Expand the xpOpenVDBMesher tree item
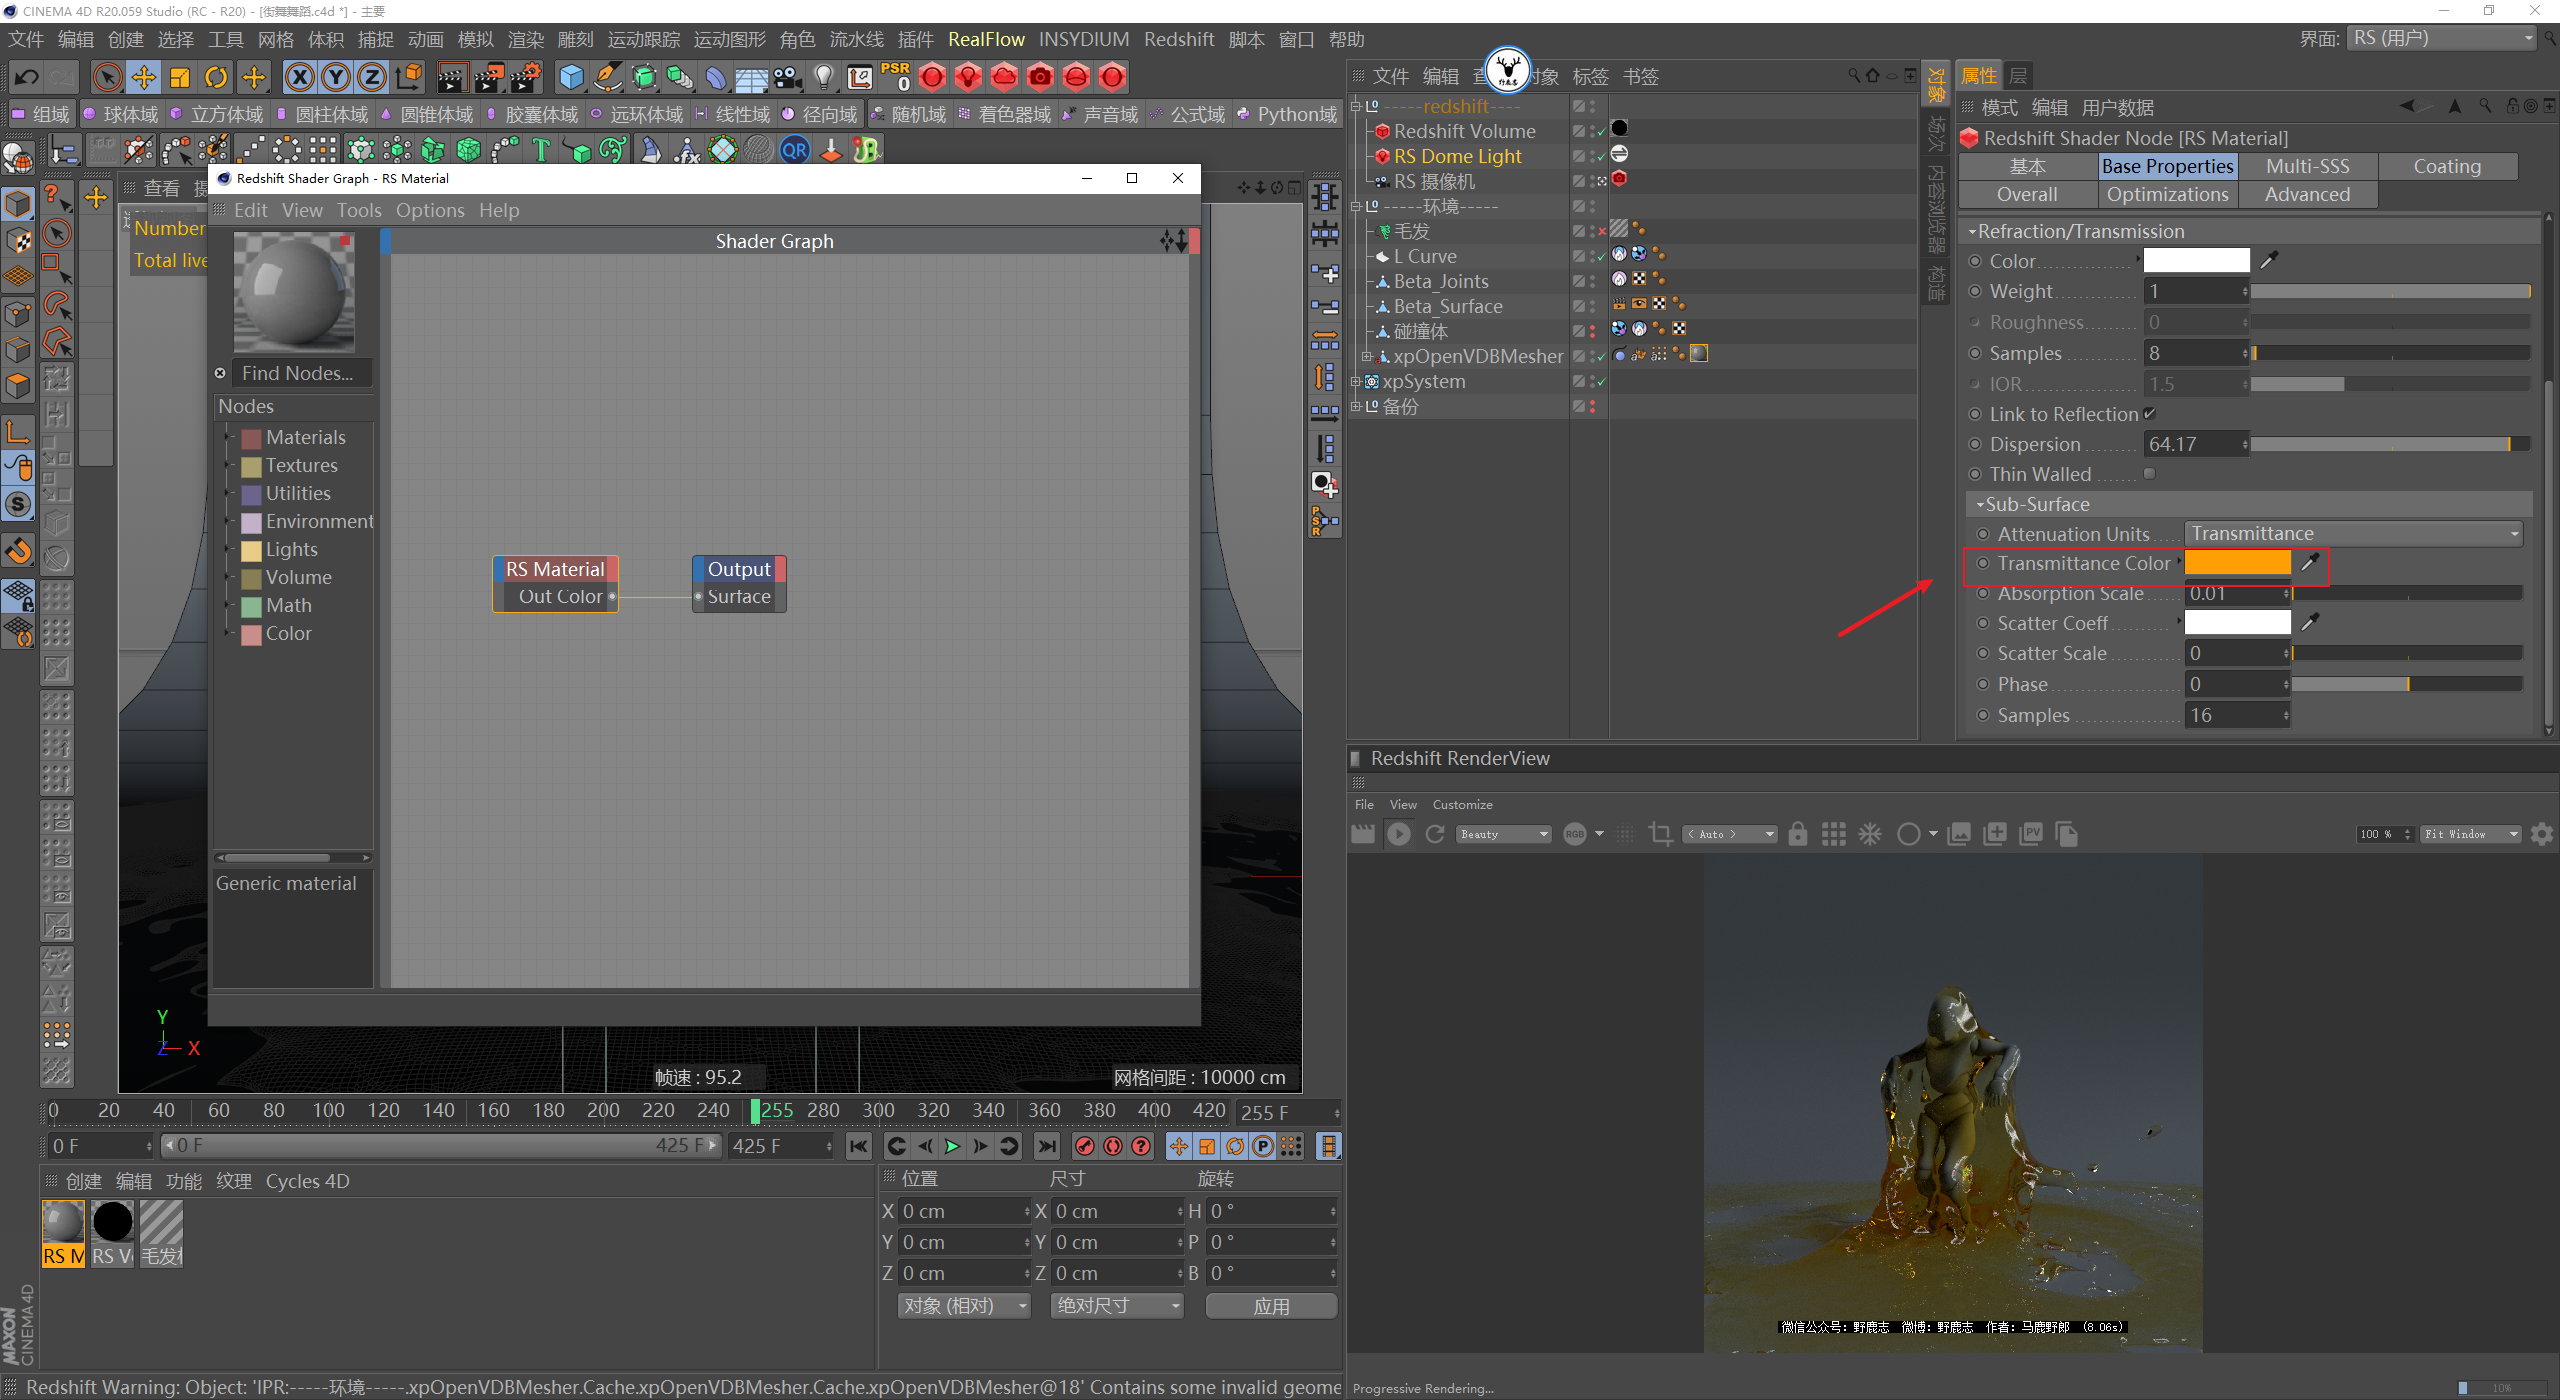Image resolution: width=2560 pixels, height=1400 pixels. tap(1366, 356)
